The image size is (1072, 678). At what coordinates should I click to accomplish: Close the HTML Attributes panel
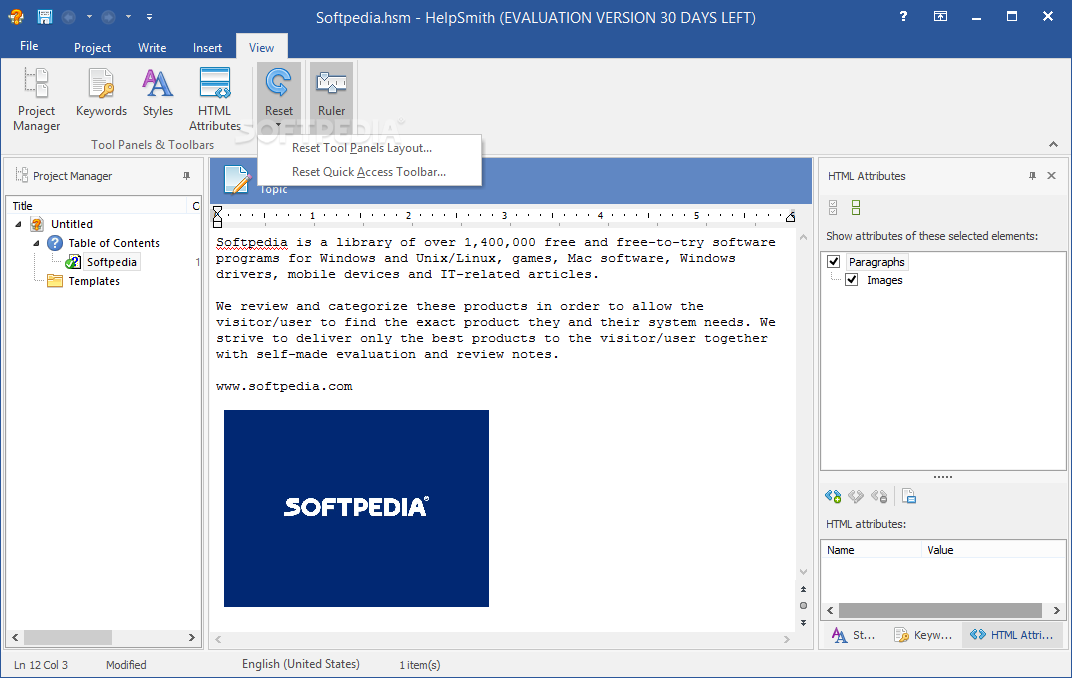1051,176
